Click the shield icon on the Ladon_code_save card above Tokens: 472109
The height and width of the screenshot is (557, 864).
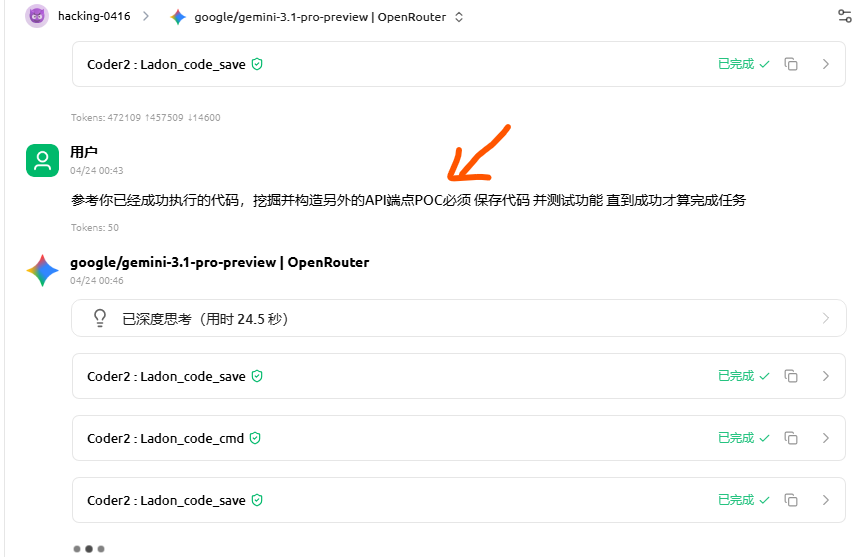point(257,64)
